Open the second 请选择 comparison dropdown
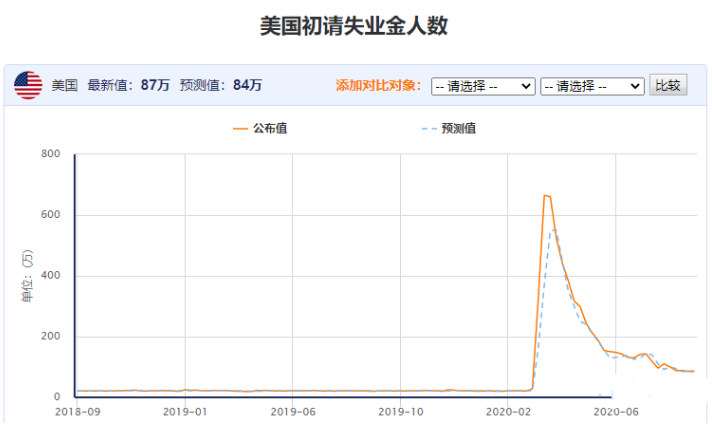The height and width of the screenshot is (429, 712). tap(592, 86)
